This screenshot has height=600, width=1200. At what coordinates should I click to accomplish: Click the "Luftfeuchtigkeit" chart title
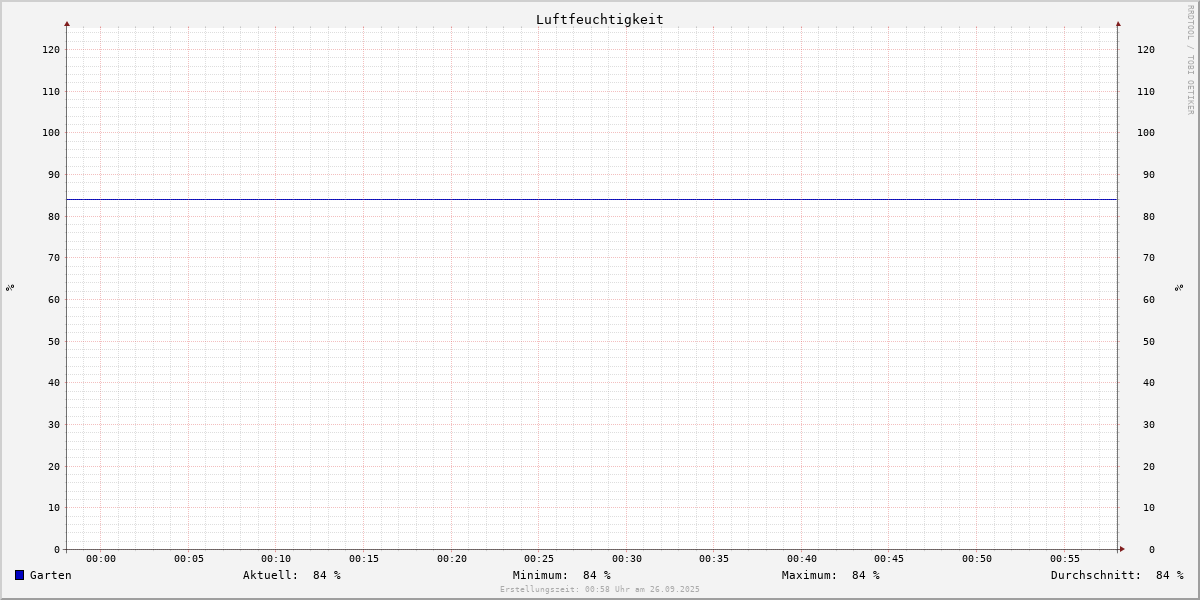click(600, 19)
